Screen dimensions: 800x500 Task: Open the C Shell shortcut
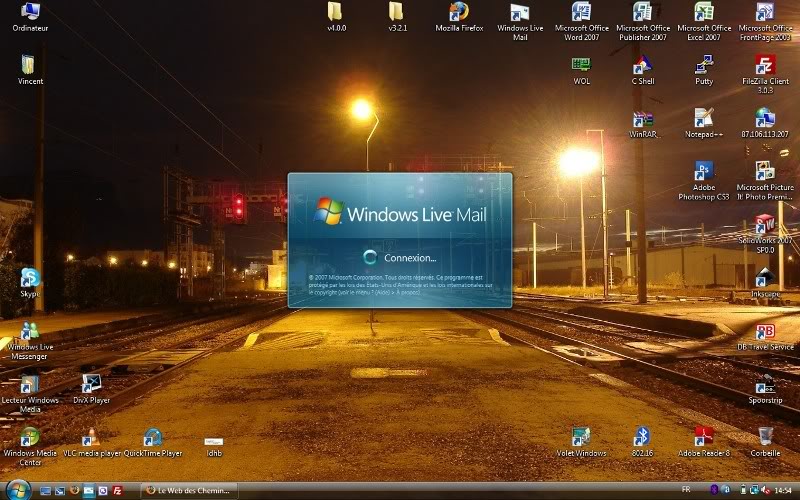642,70
